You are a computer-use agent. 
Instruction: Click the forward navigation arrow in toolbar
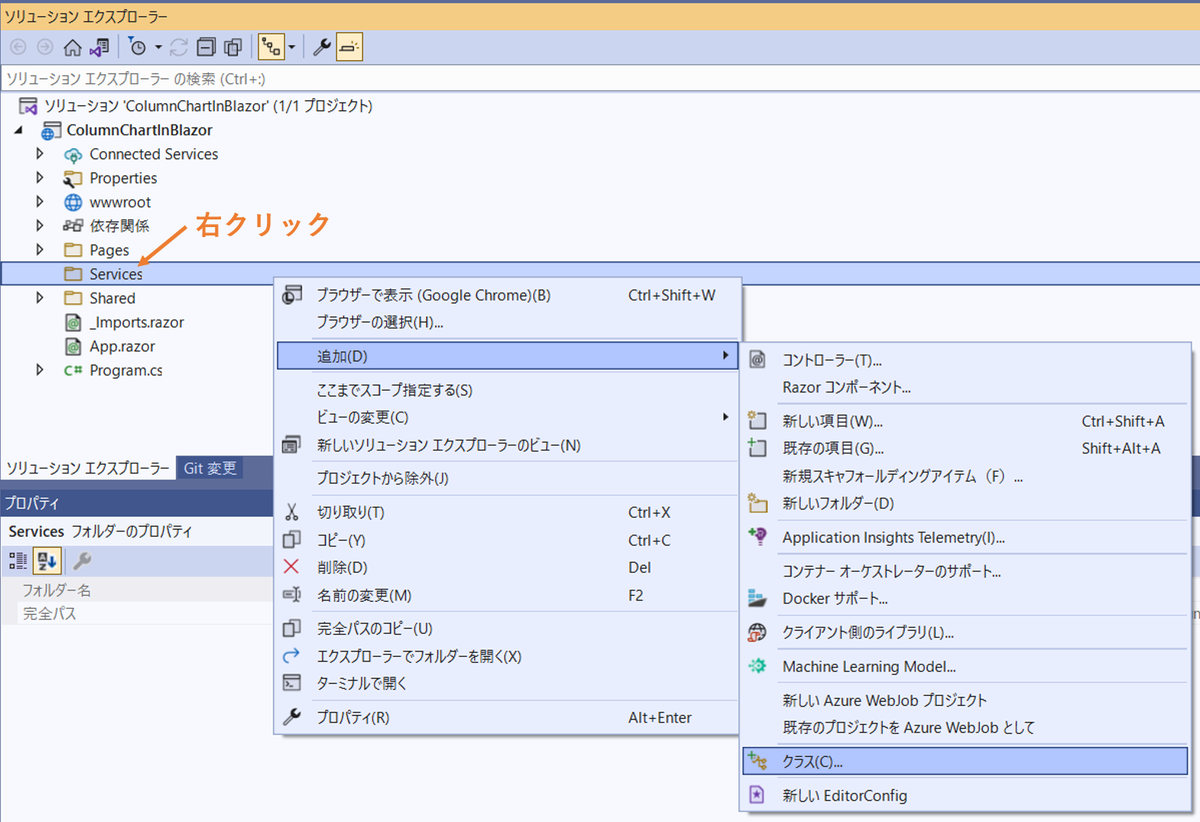point(45,47)
